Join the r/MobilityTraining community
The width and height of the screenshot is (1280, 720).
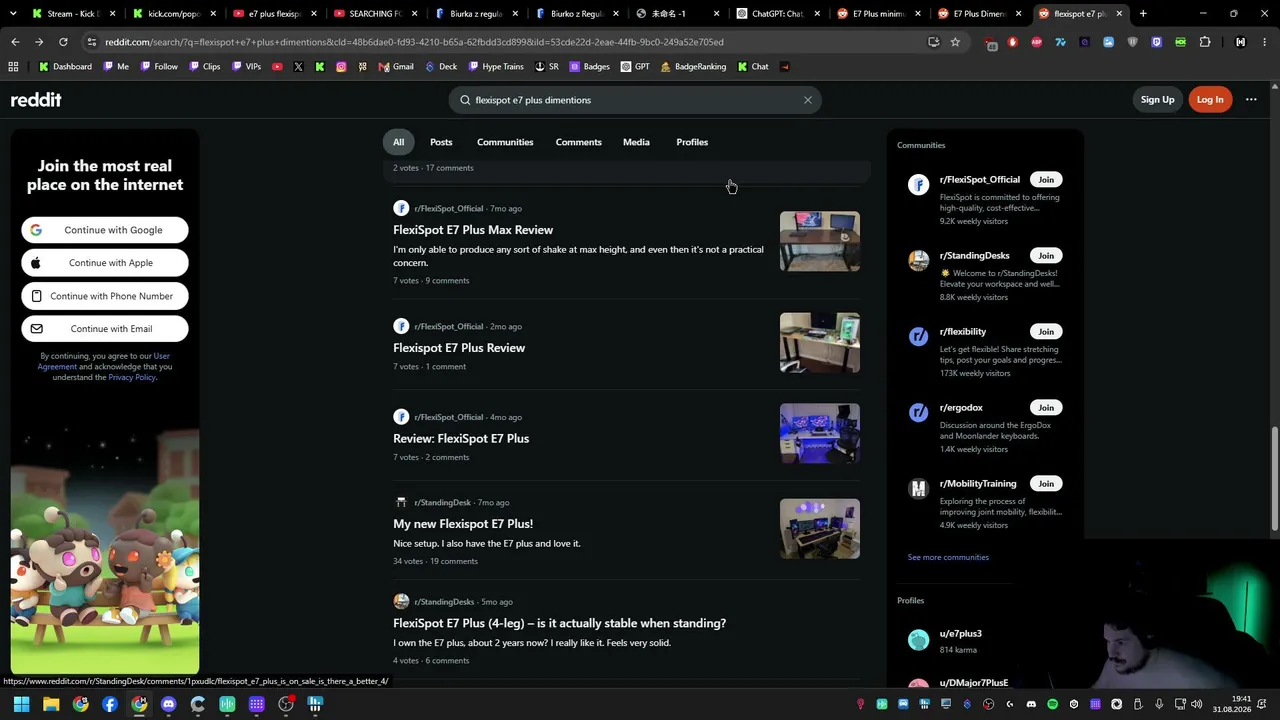1046,484
